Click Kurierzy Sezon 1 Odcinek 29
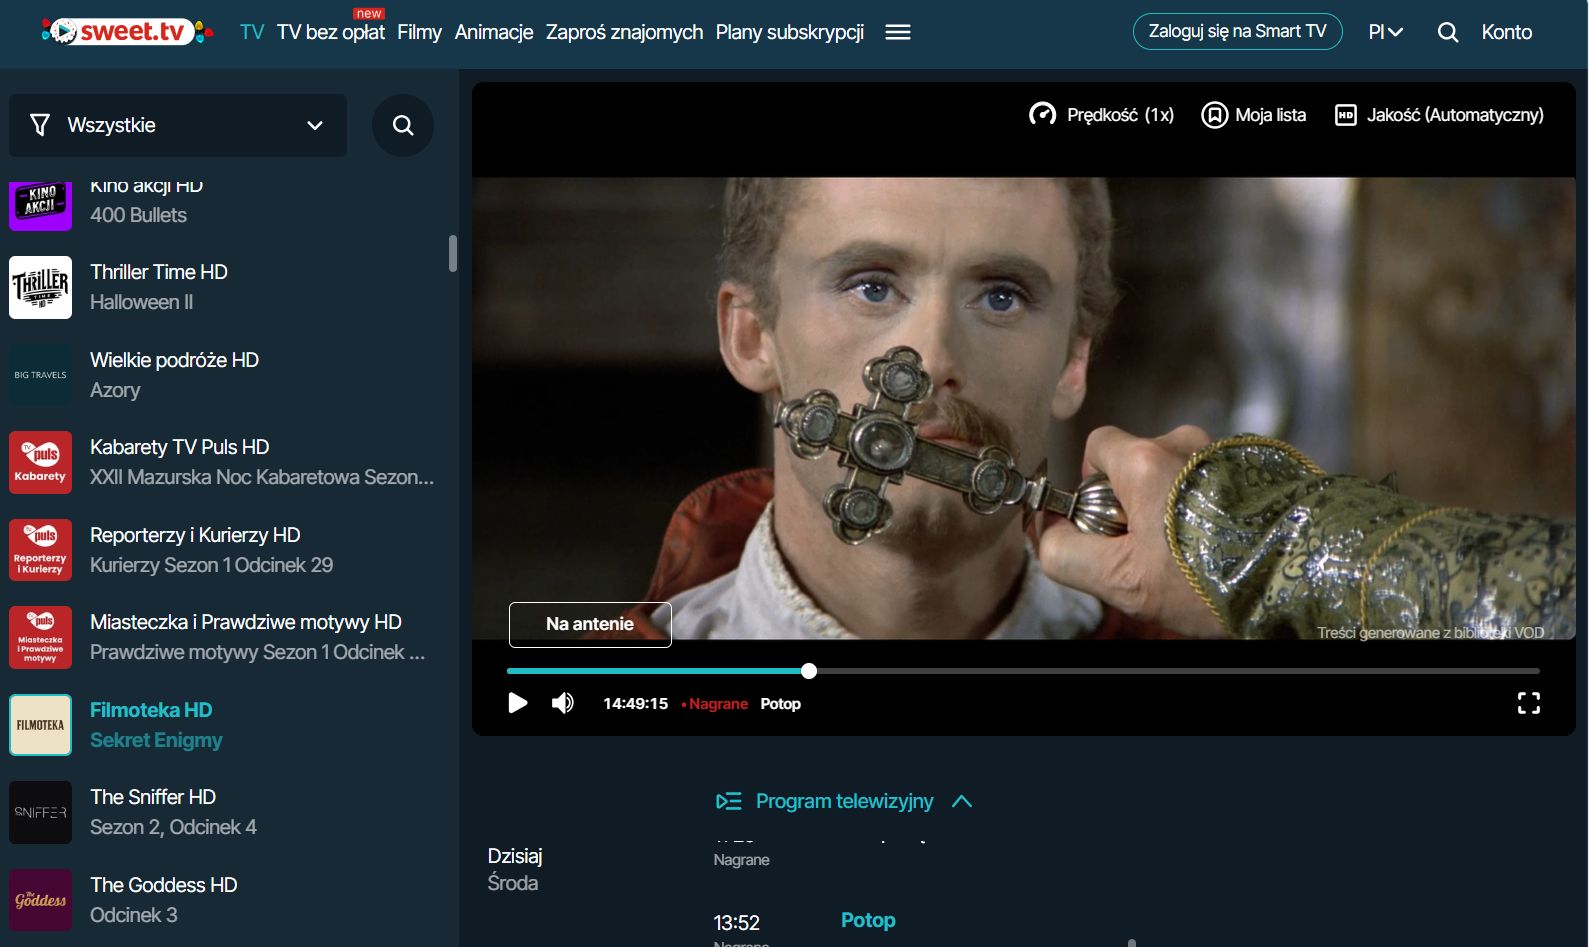This screenshot has height=947, width=1589. coord(211,565)
